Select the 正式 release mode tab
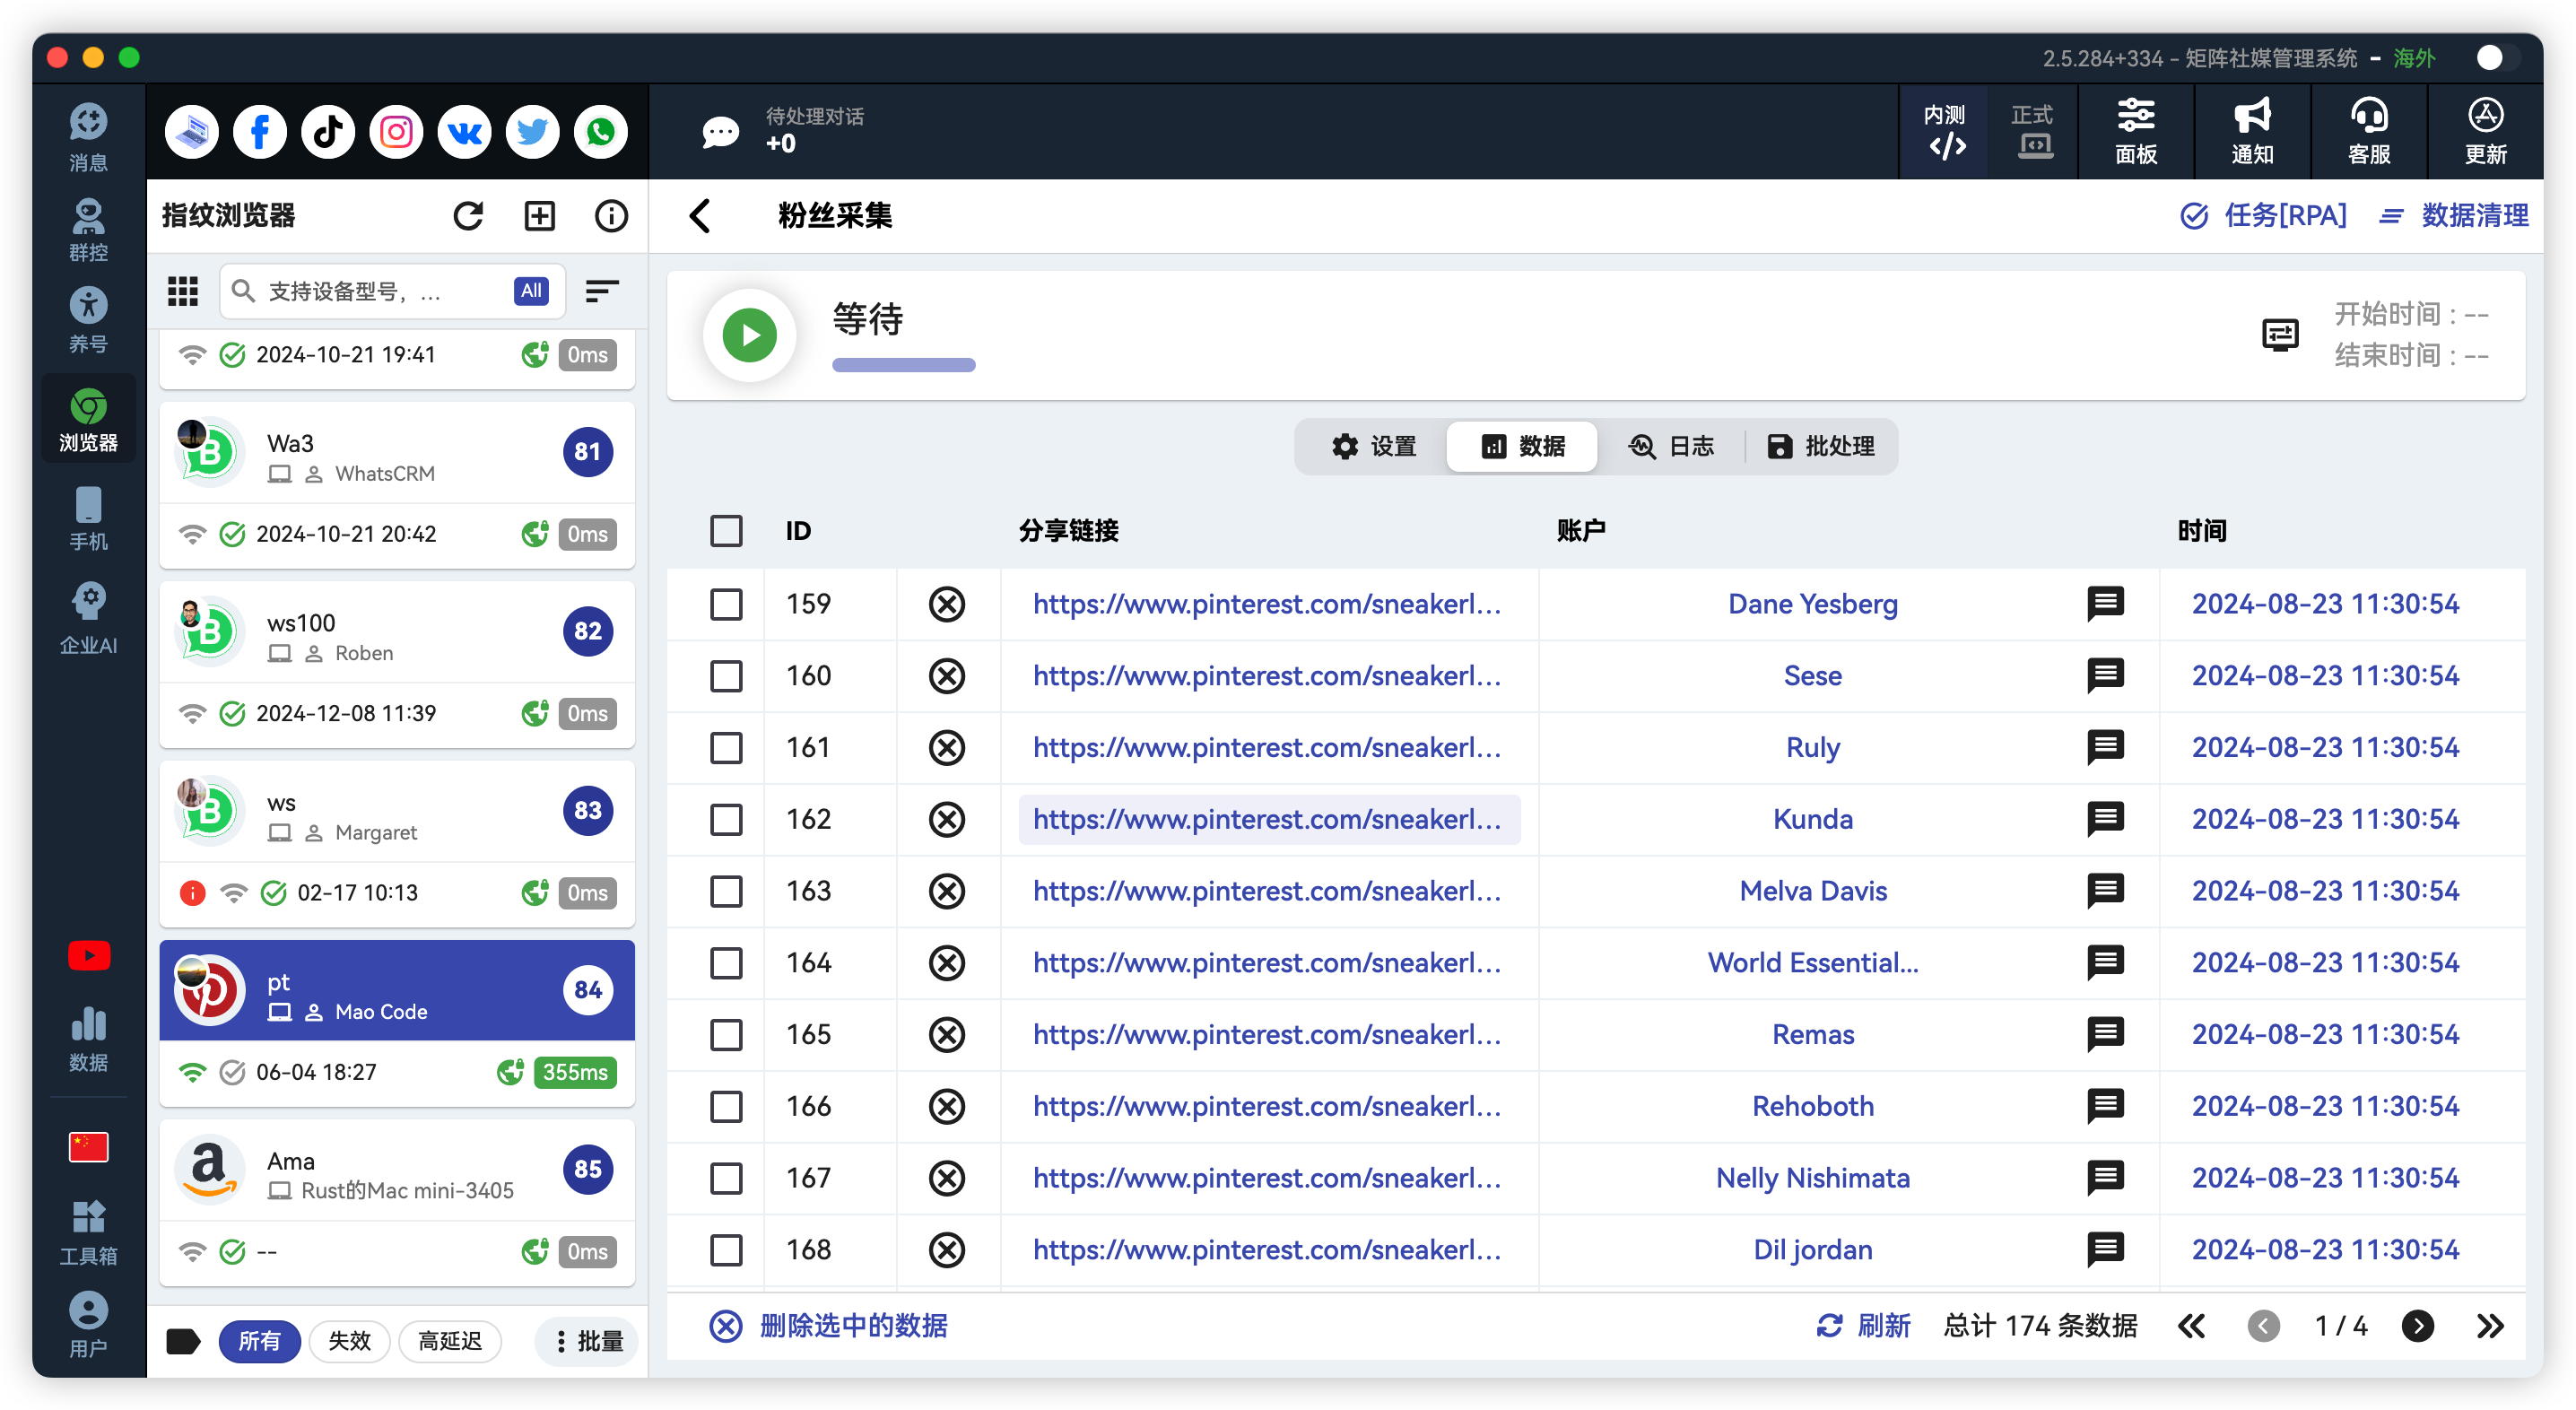Image resolution: width=2576 pixels, height=1410 pixels. tap(2033, 132)
